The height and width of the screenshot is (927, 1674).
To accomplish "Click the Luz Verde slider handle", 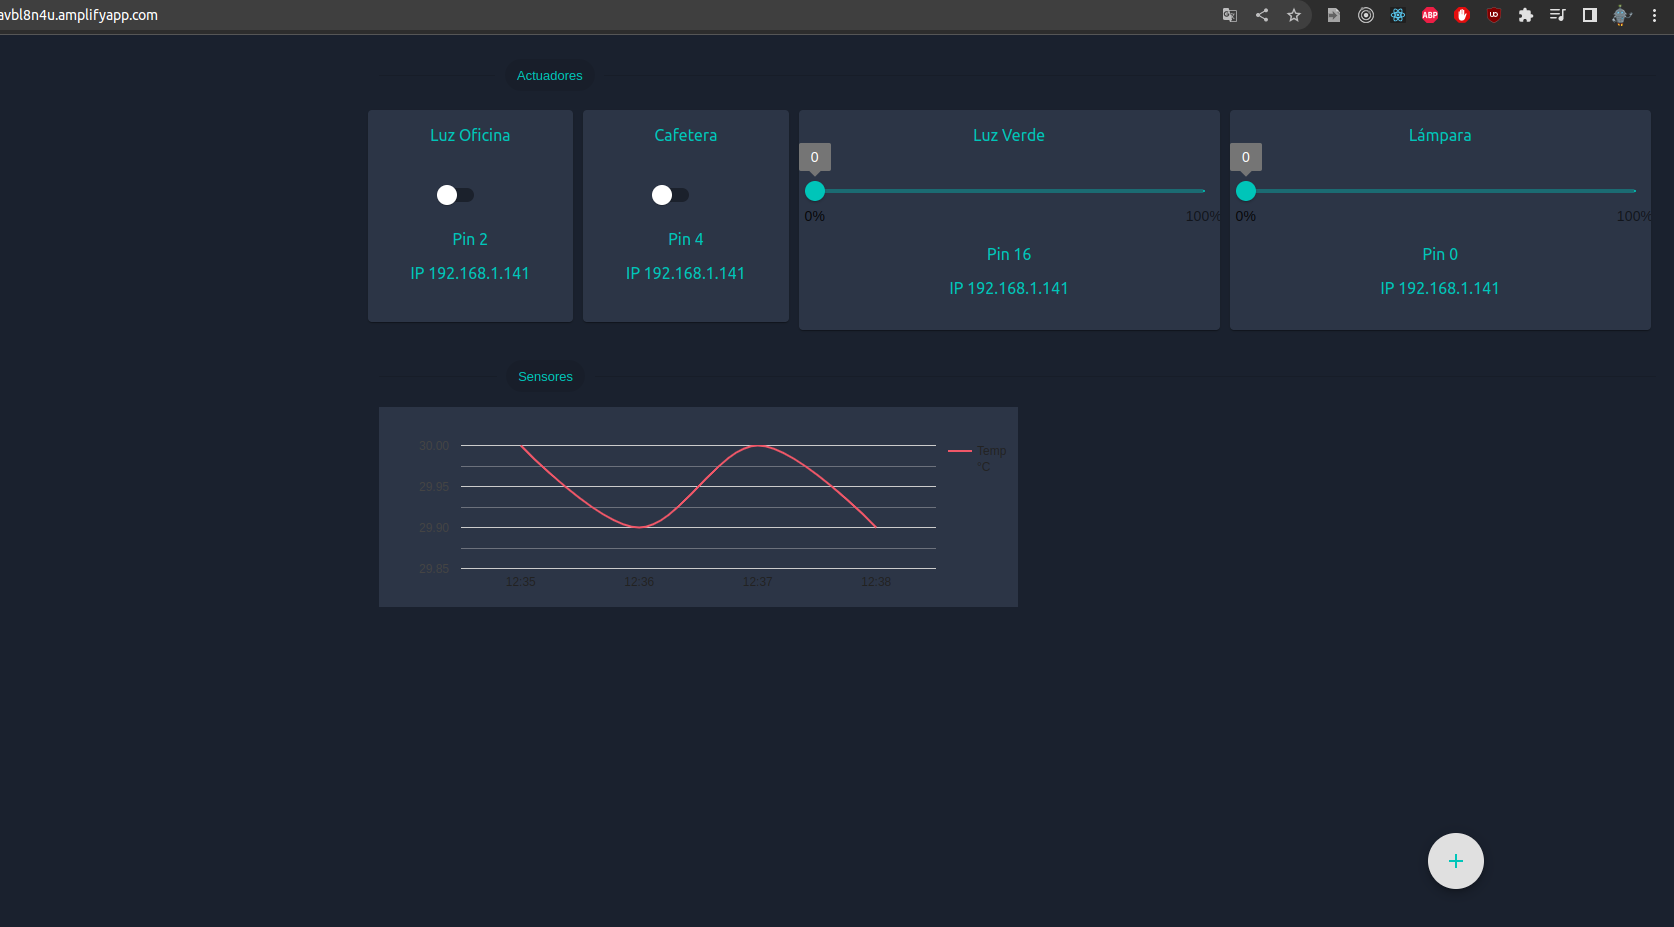I will coord(815,191).
